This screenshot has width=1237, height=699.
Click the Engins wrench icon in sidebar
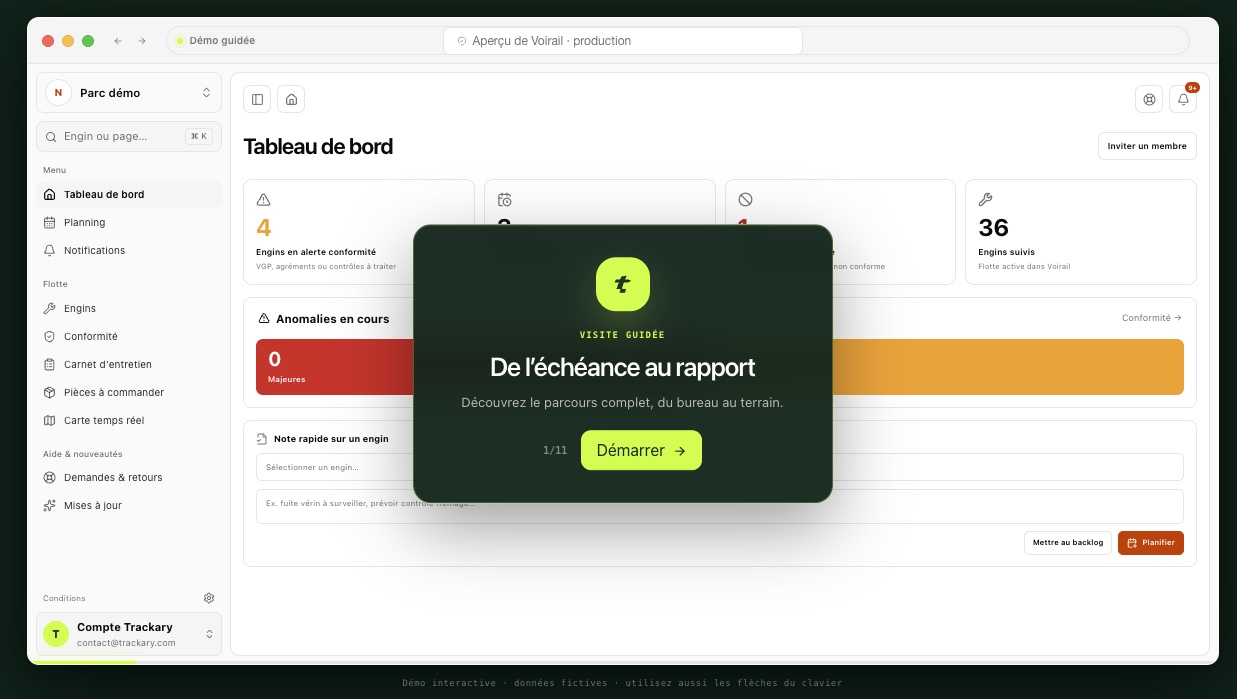(x=50, y=308)
